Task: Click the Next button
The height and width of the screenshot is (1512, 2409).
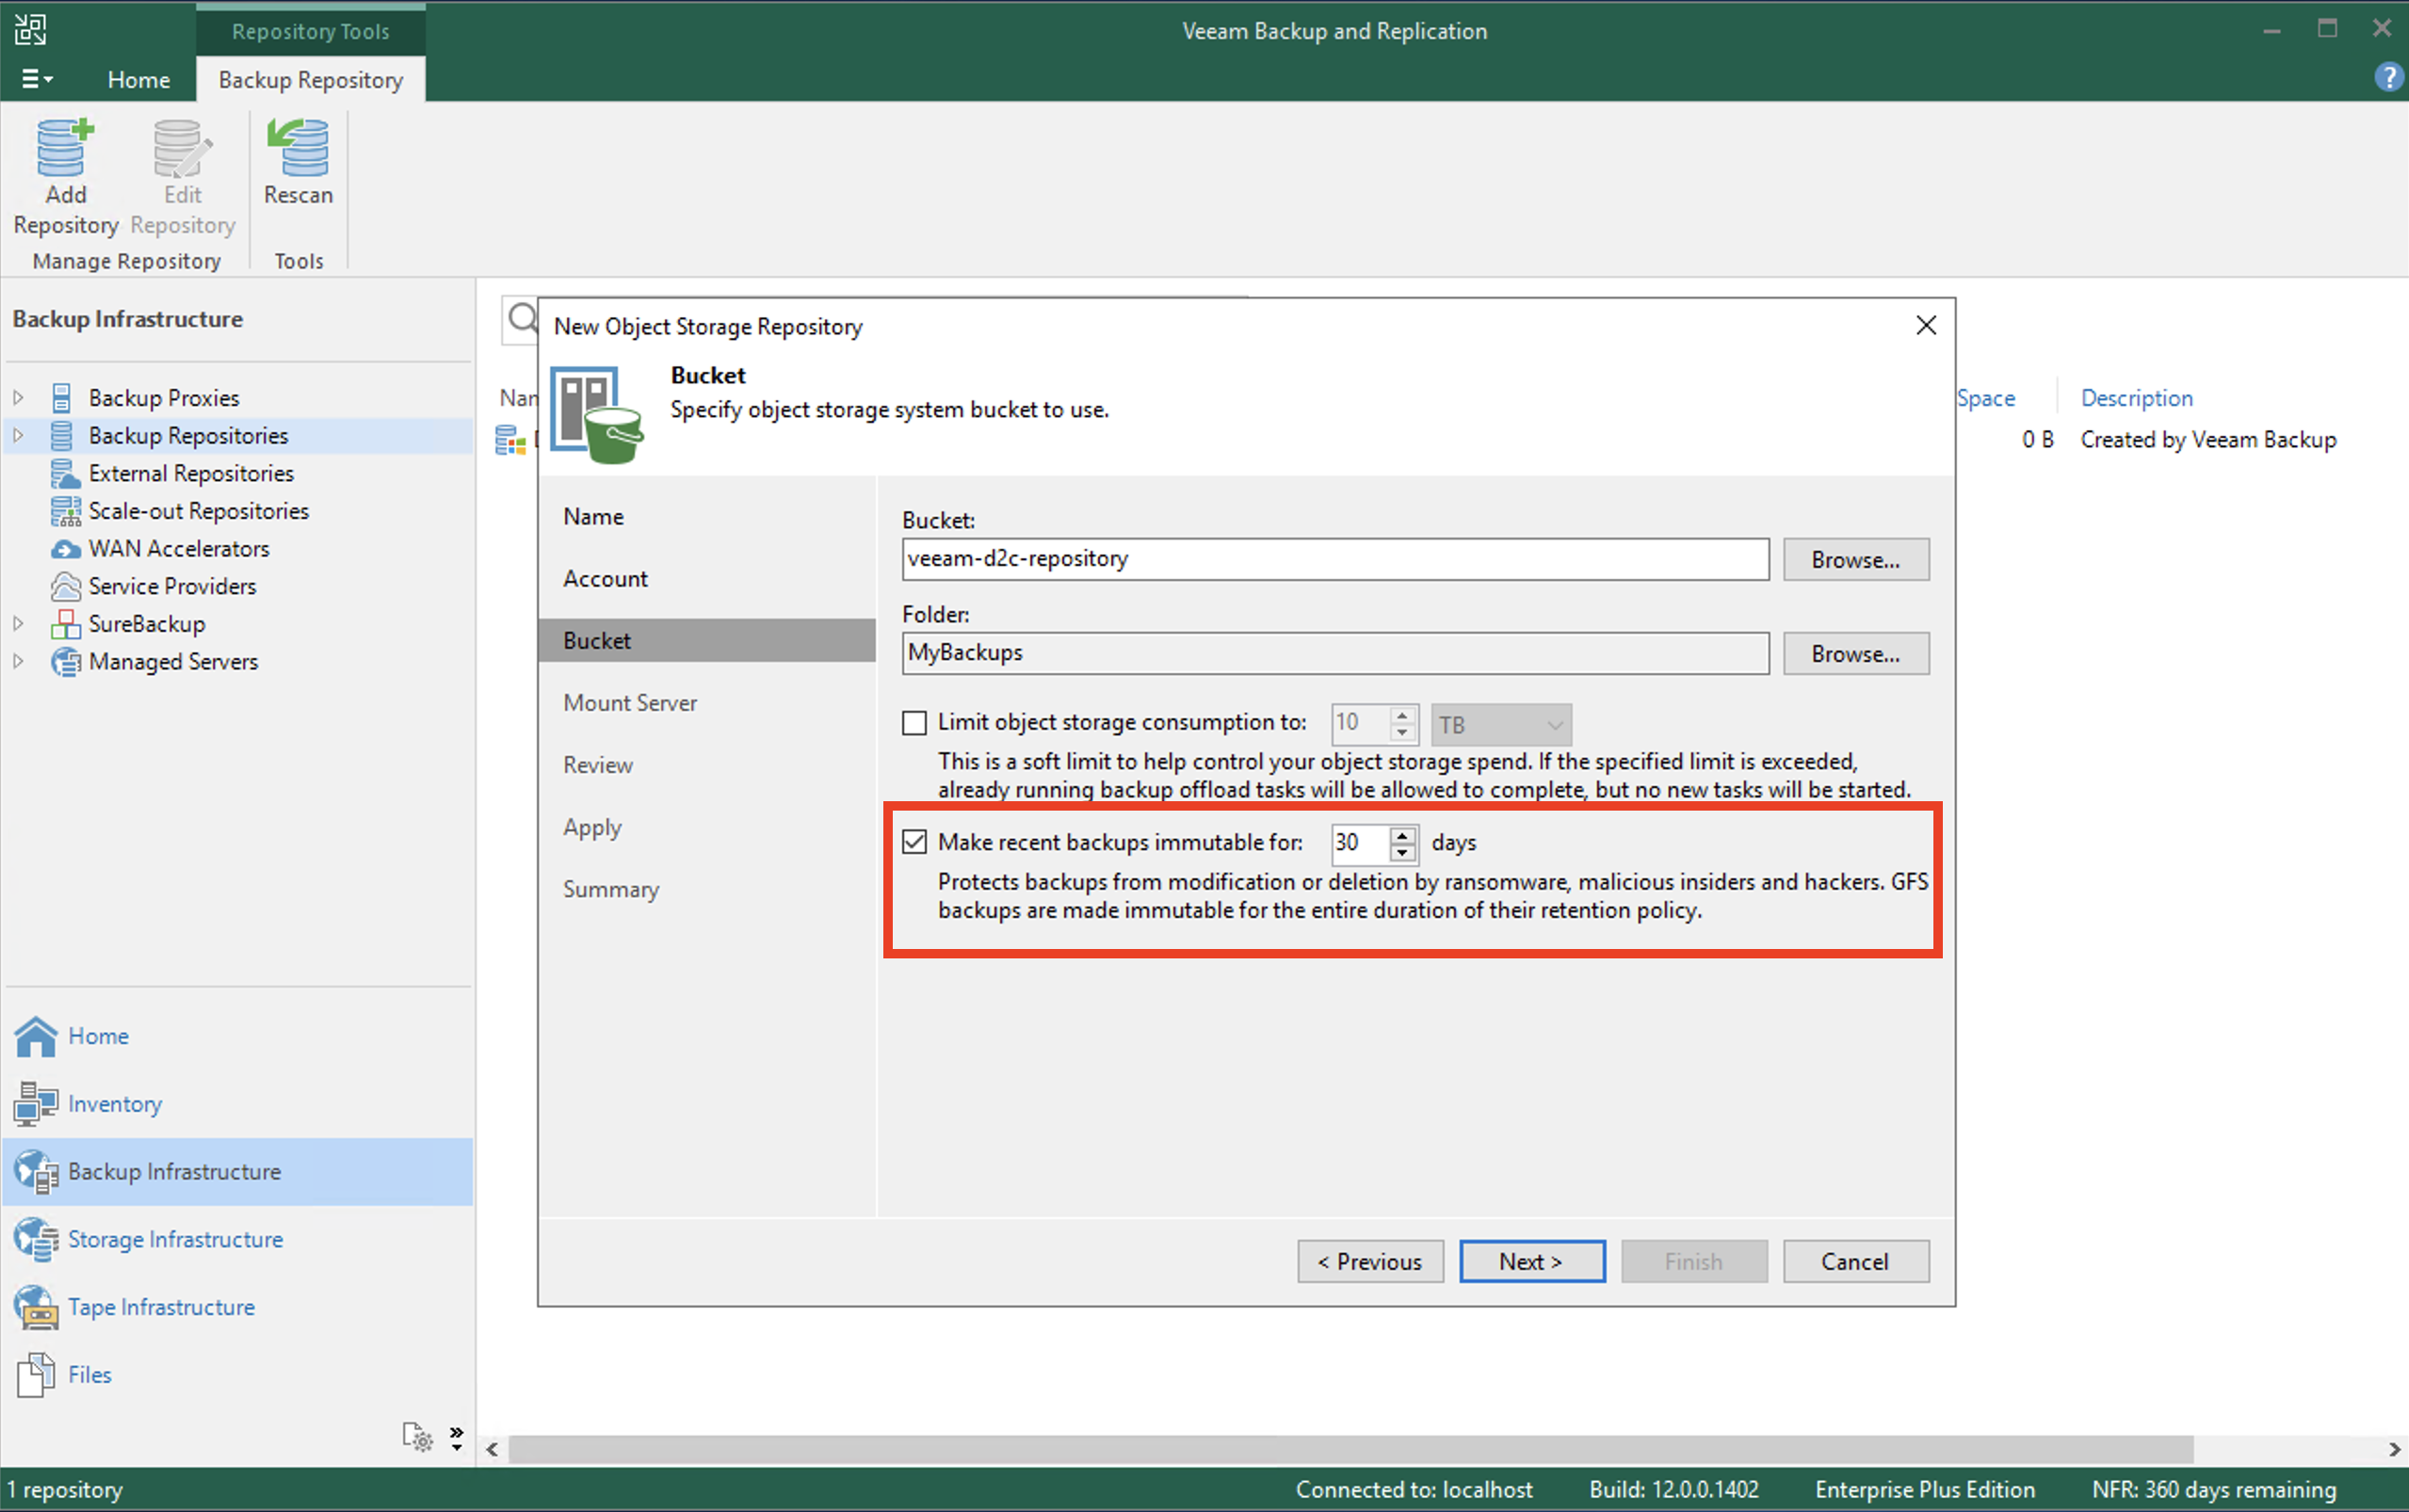Action: [x=1532, y=1262]
